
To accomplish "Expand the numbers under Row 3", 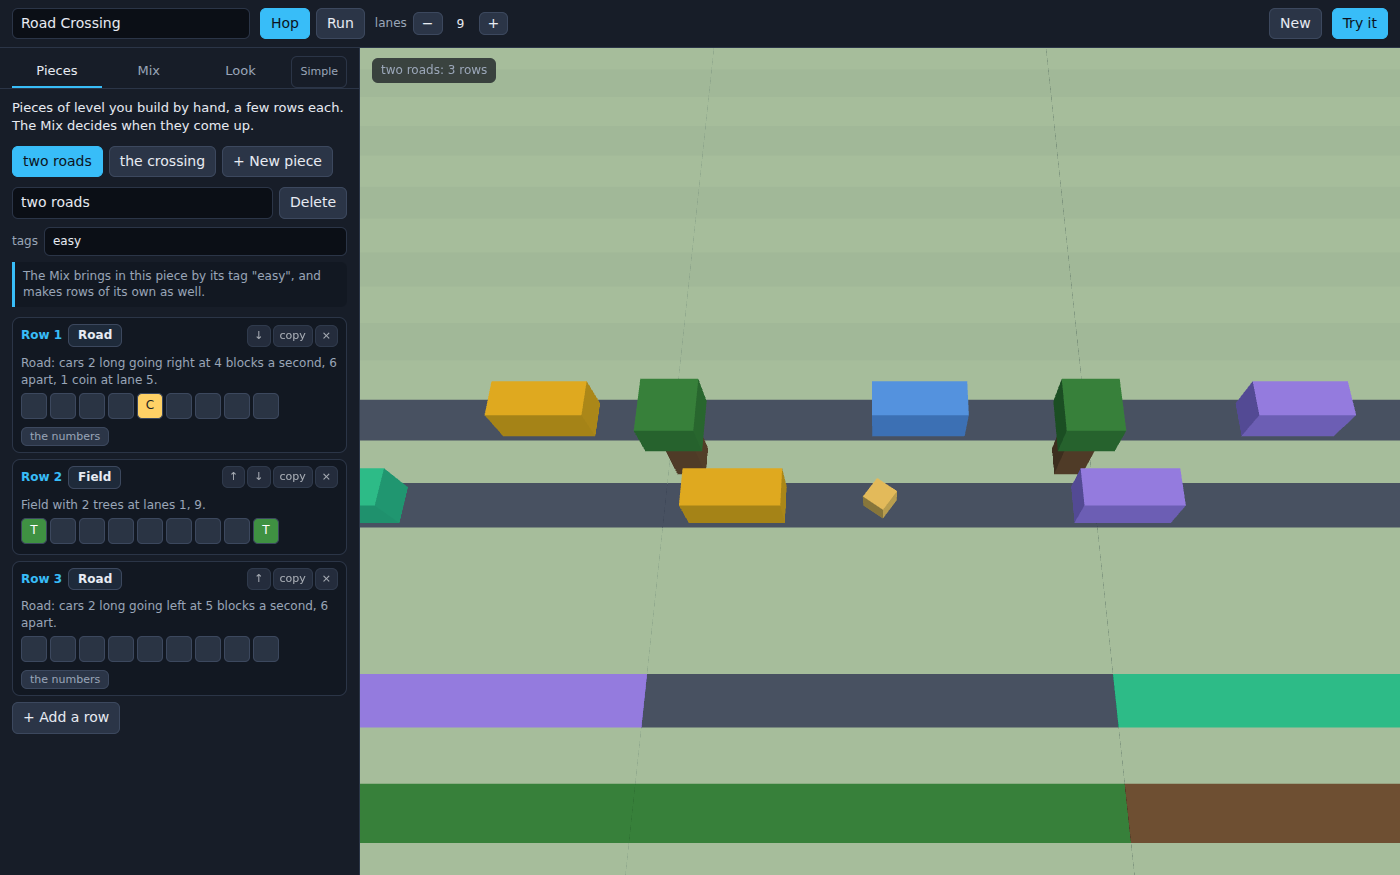I will click(x=65, y=680).
